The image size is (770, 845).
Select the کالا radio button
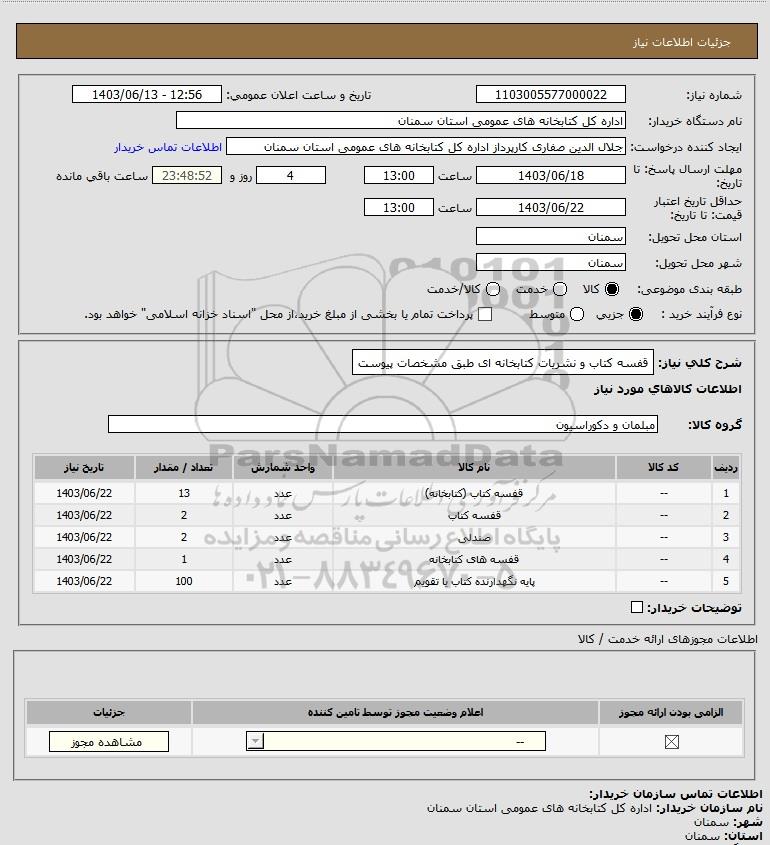click(x=612, y=289)
